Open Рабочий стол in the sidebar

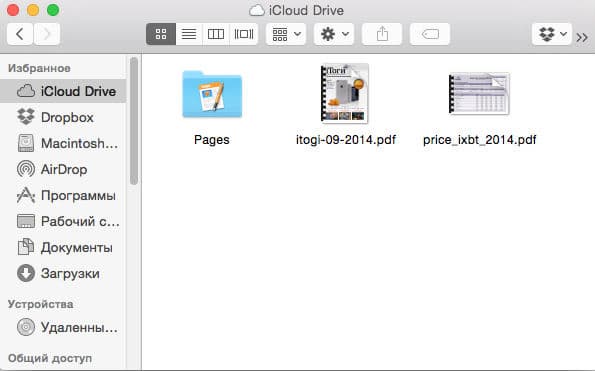[x=63, y=221]
